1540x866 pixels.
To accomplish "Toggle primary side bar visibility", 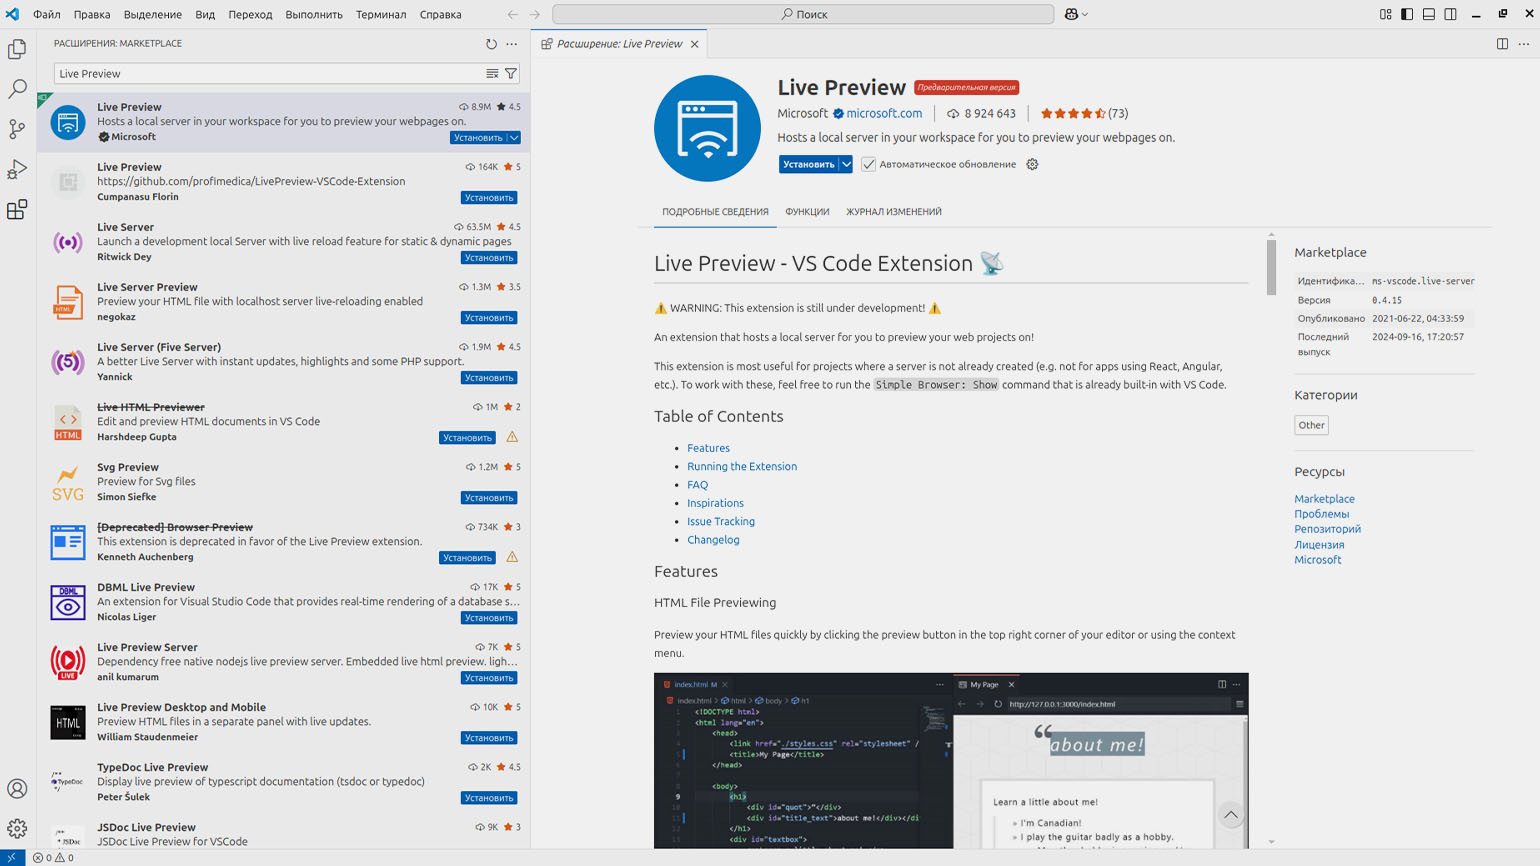I will point(1407,14).
